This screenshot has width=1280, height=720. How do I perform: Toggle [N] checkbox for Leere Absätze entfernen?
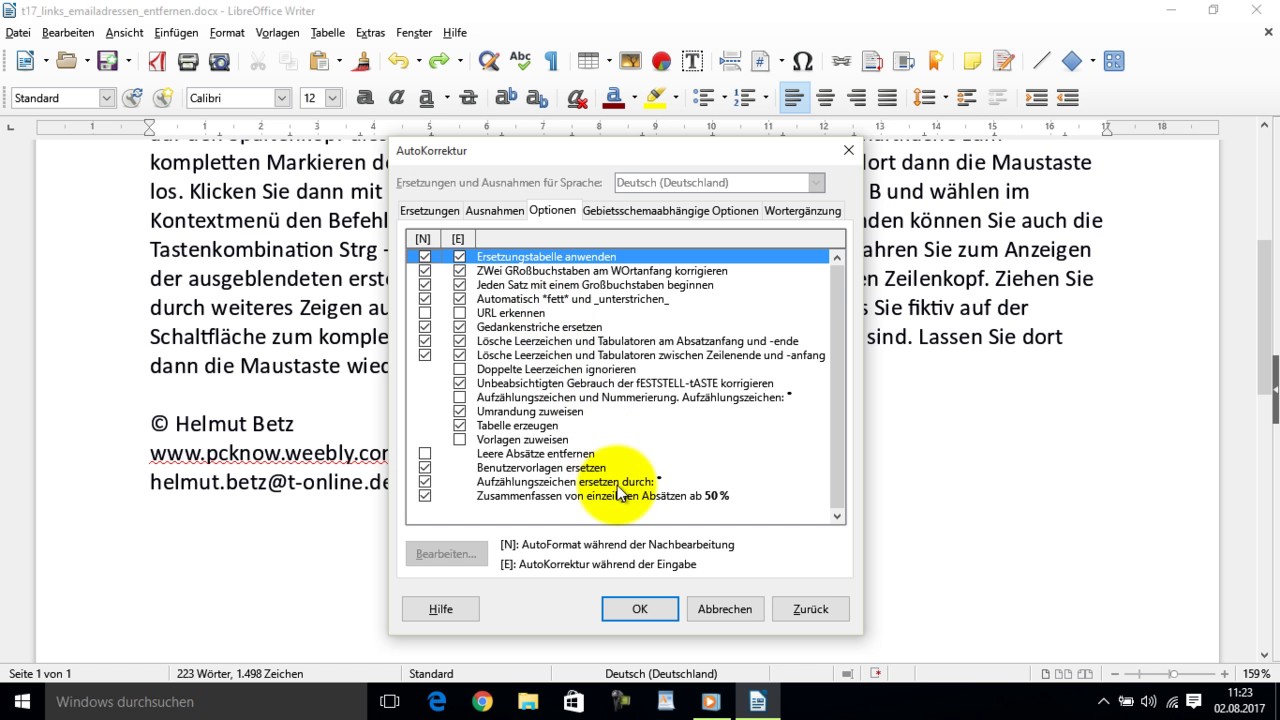(425, 453)
